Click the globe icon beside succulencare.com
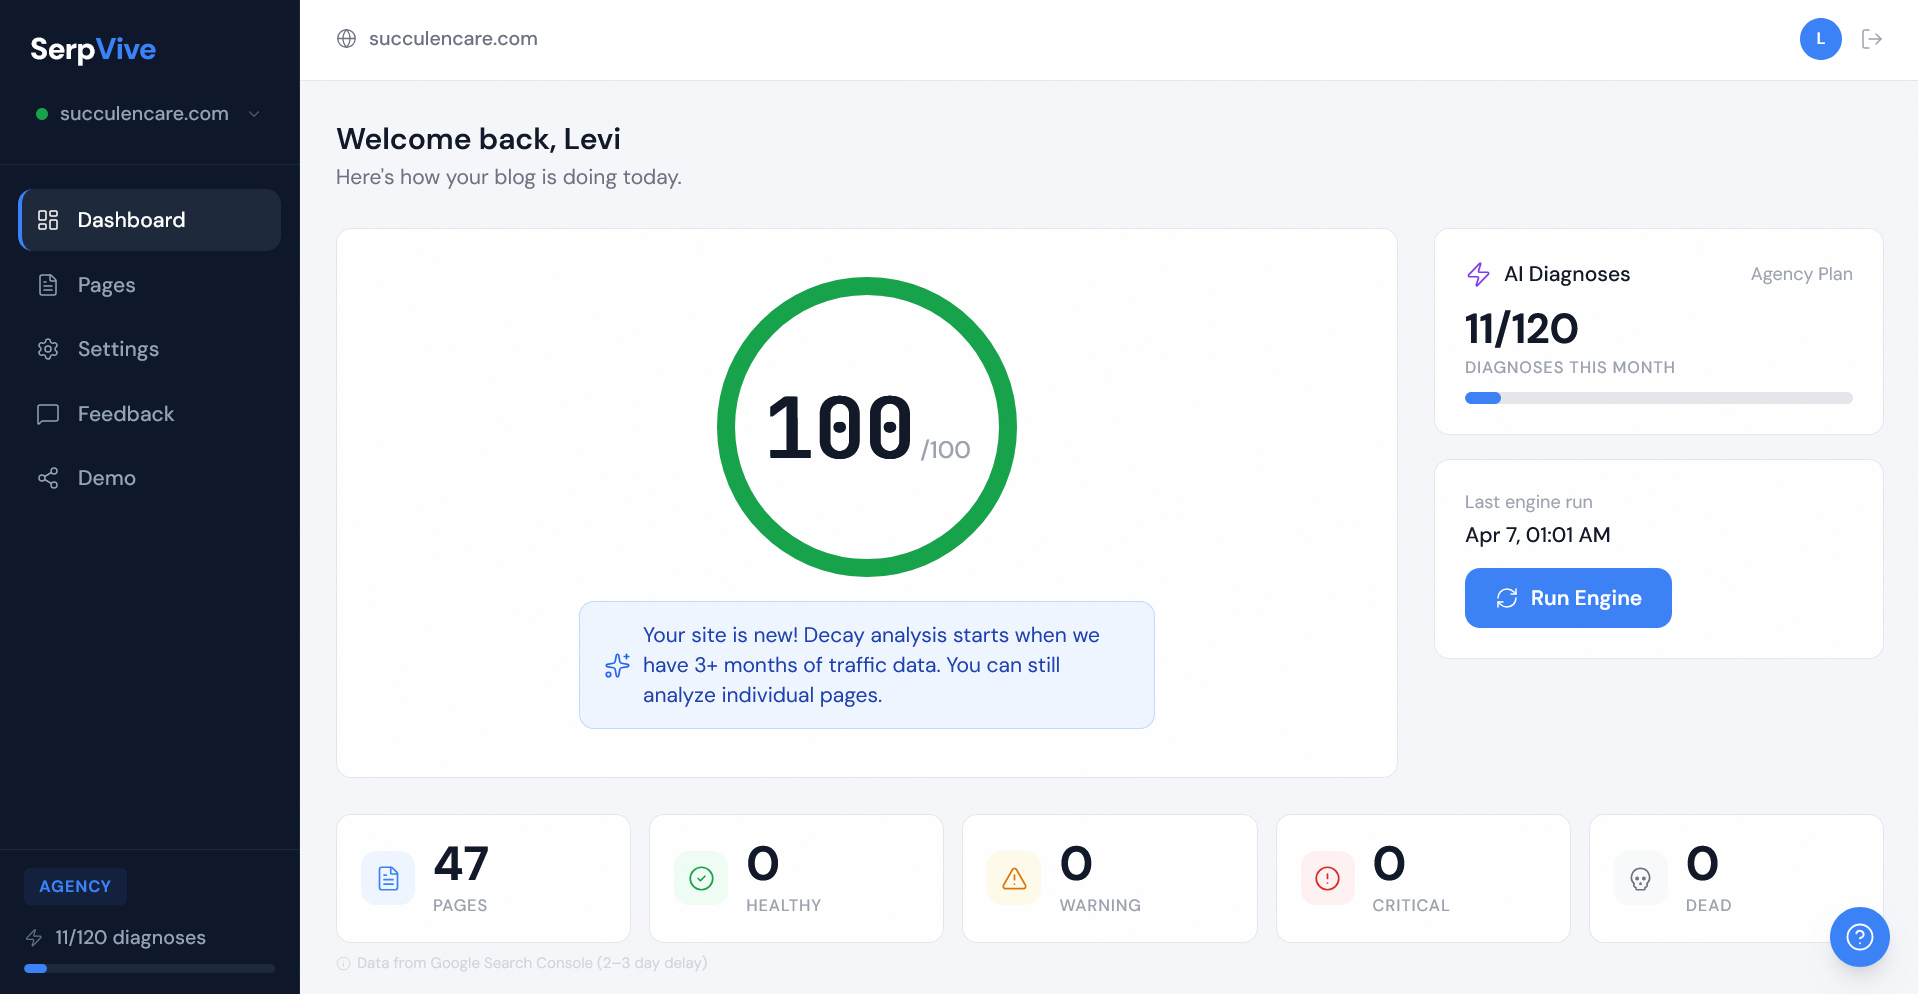Screen dimensions: 1918x994 (347, 39)
